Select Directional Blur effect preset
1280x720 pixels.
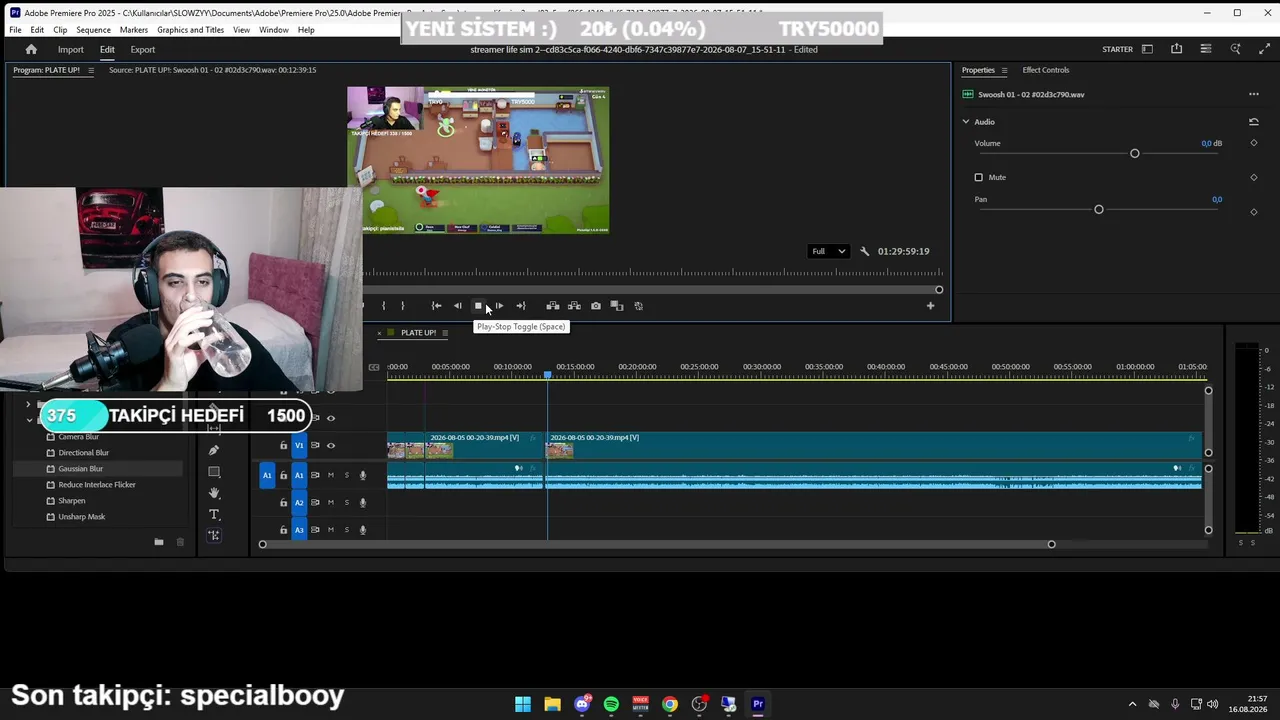(83, 453)
